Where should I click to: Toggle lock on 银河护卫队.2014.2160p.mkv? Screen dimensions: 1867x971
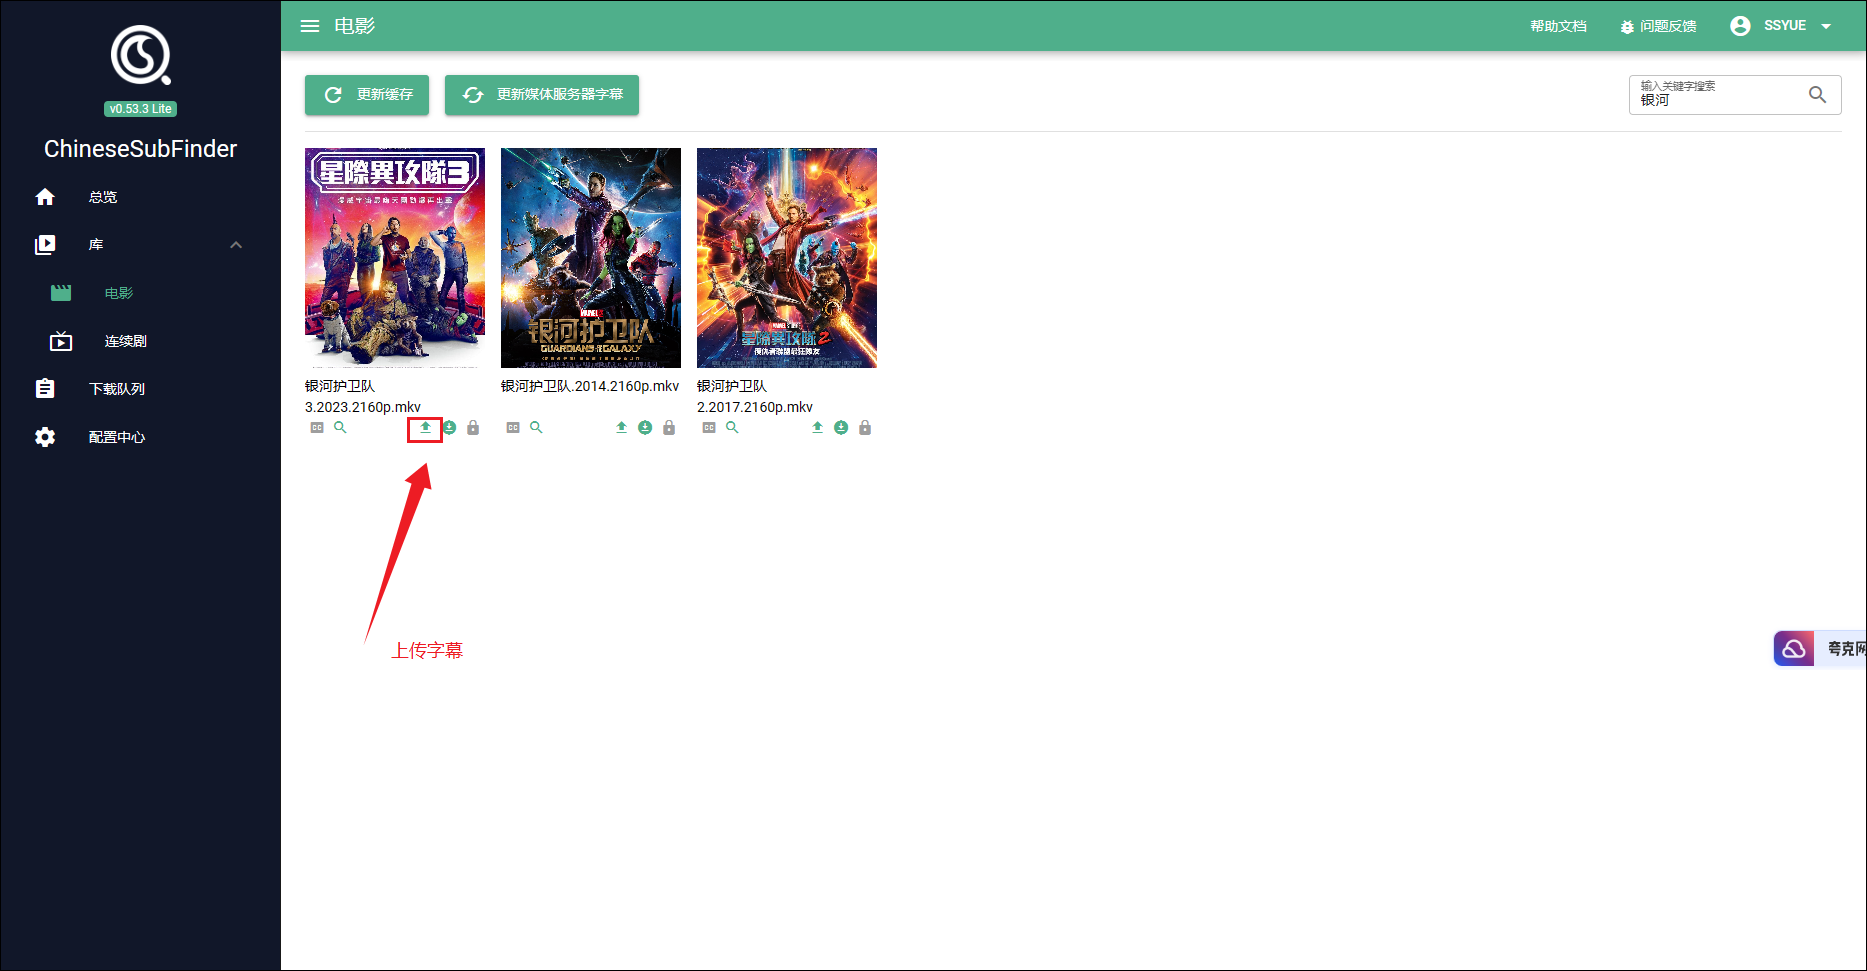pyautogui.click(x=669, y=428)
